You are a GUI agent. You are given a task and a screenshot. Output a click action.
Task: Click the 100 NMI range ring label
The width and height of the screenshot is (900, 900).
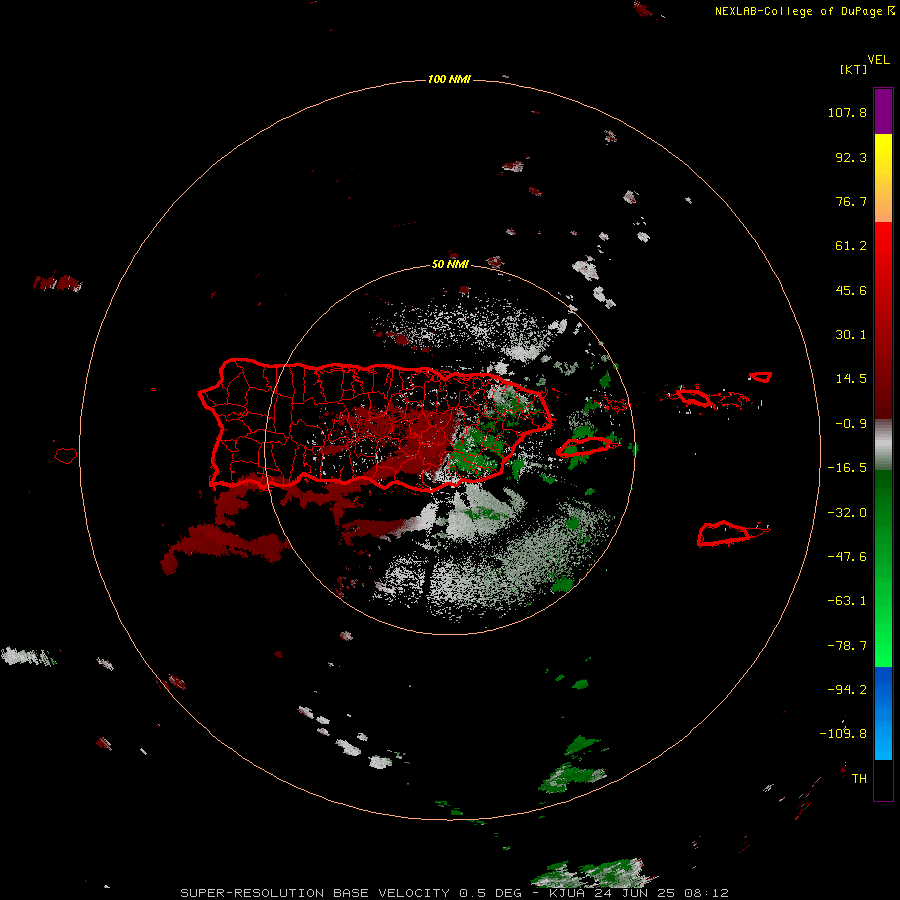[x=449, y=79]
